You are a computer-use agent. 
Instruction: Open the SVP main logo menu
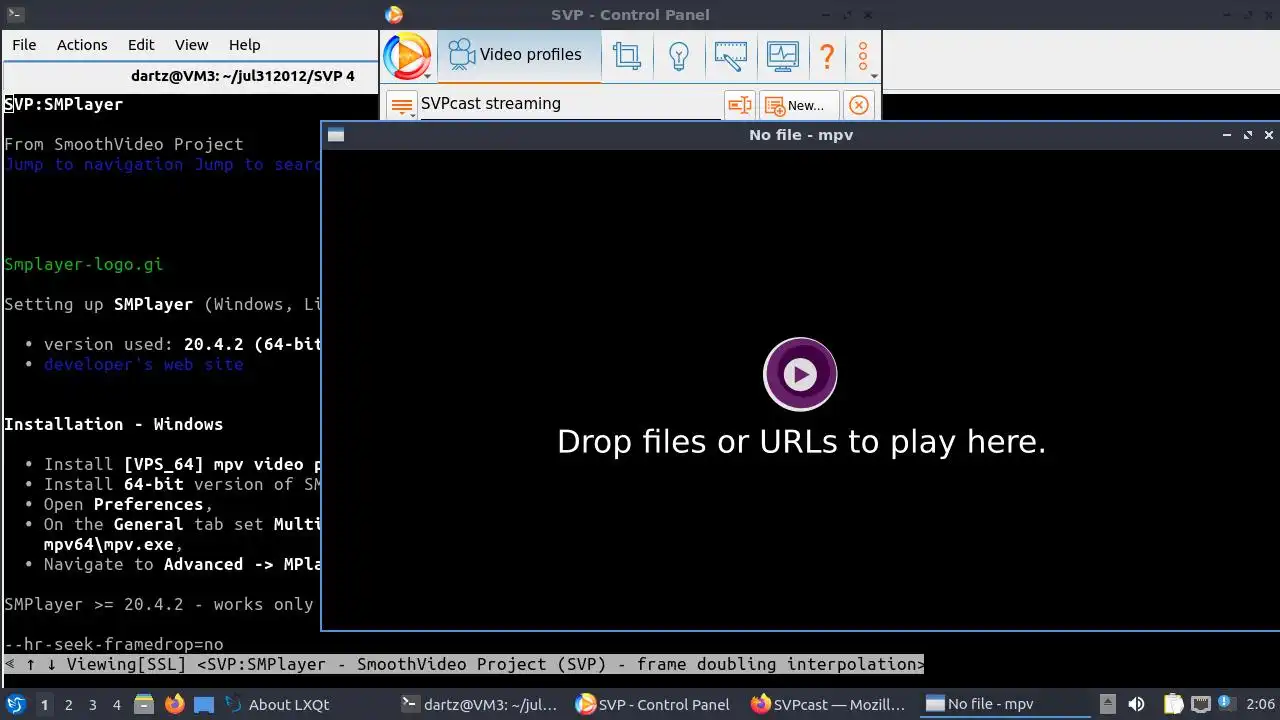pos(407,55)
